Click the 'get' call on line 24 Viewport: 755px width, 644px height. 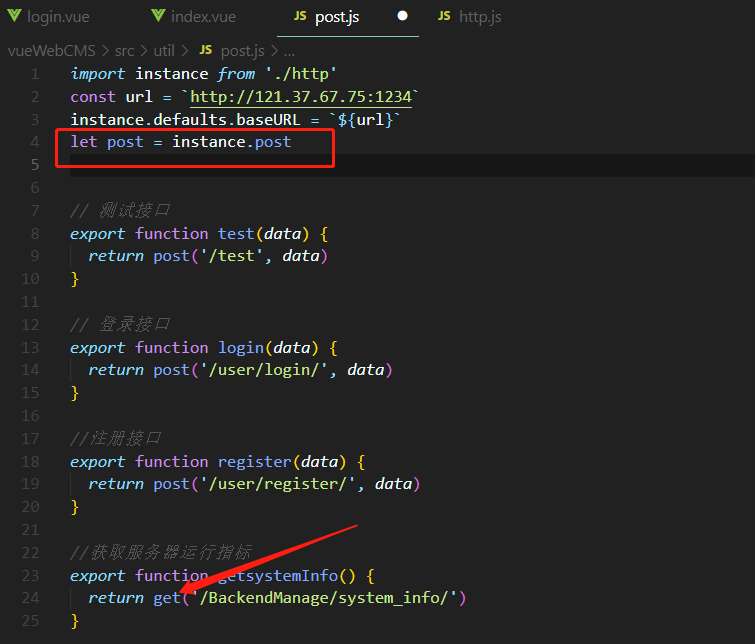click(167, 598)
